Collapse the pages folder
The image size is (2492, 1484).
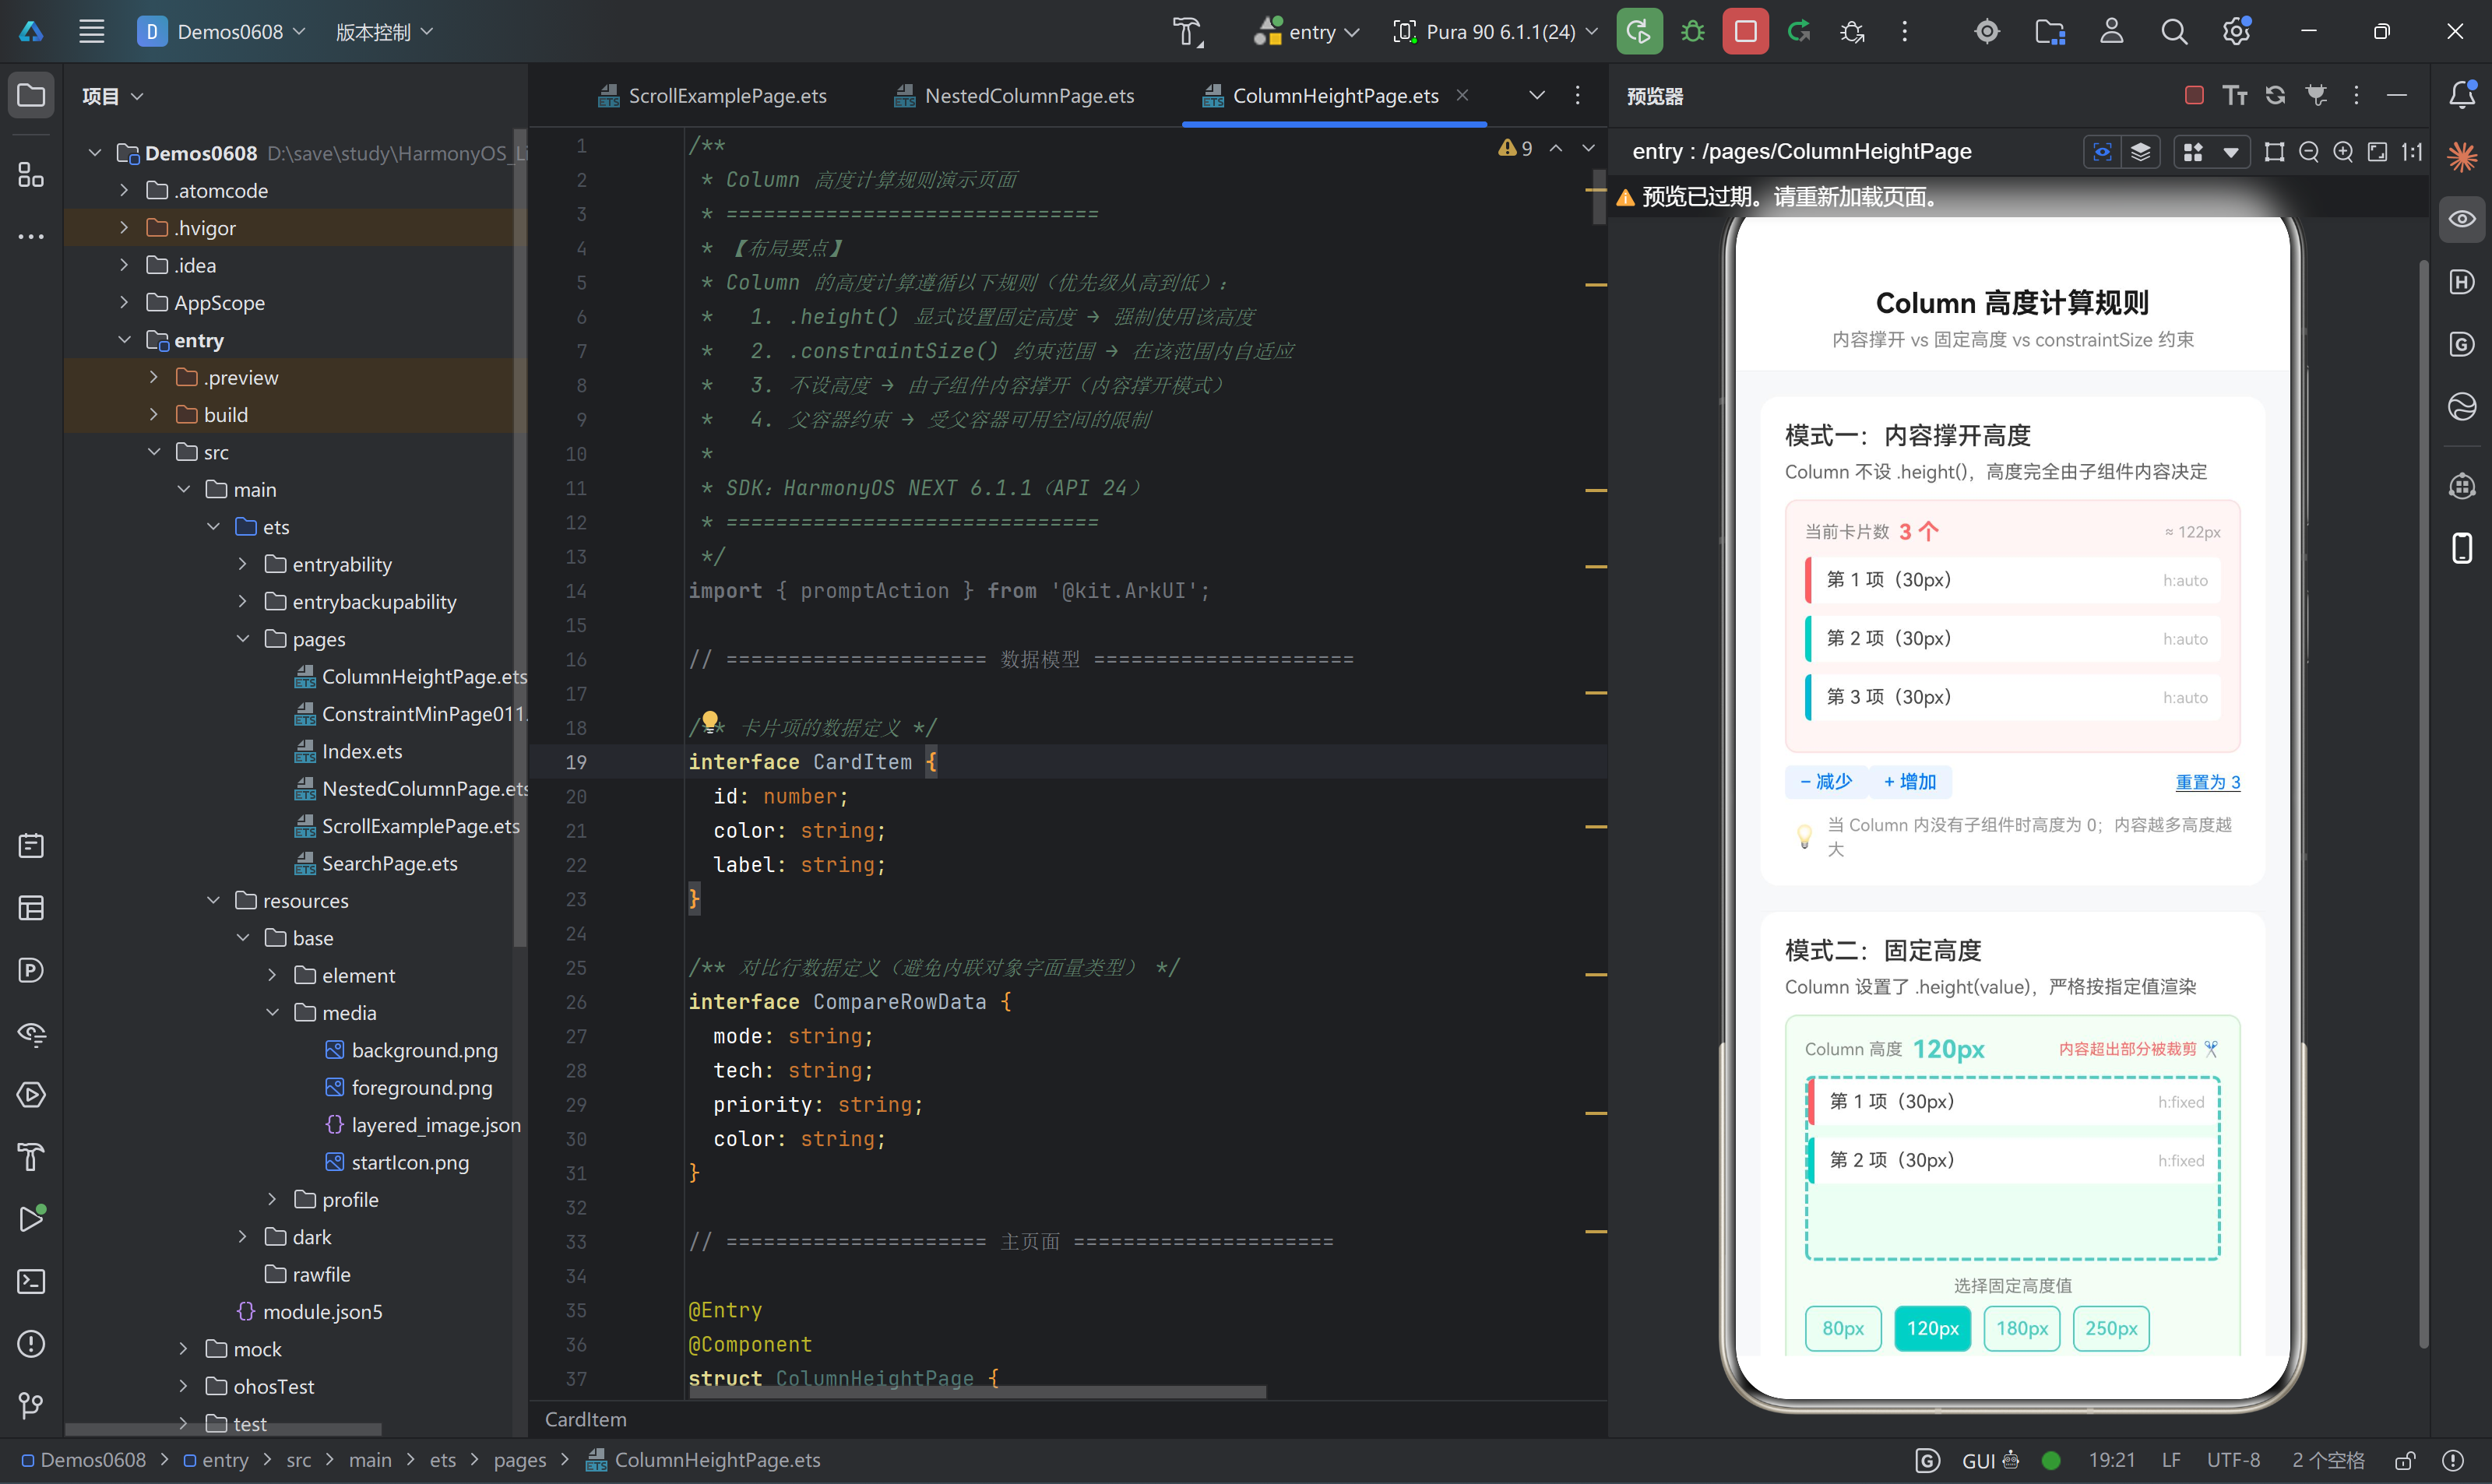click(242, 639)
